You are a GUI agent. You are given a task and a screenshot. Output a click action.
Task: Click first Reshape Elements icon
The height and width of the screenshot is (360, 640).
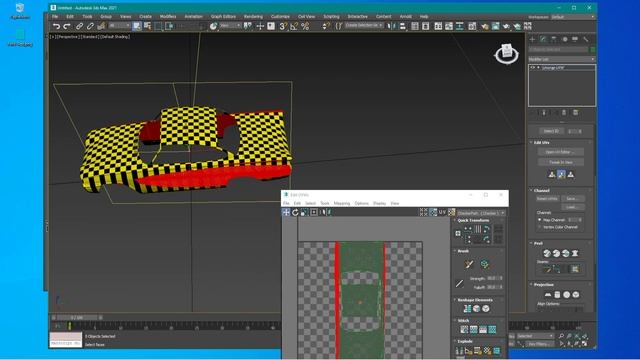click(x=467, y=309)
